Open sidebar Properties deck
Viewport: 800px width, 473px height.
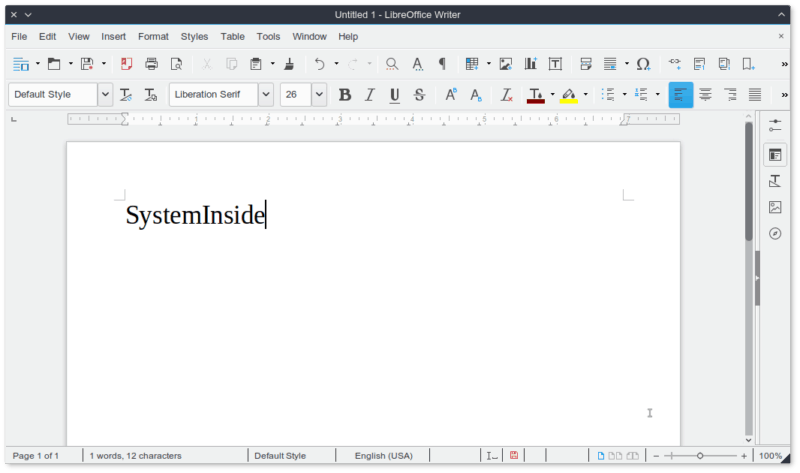[775, 155]
